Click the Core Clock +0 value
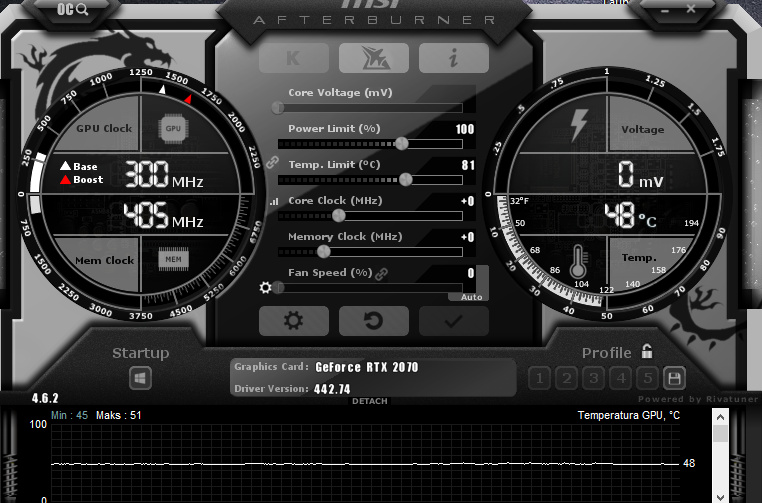762x503 pixels. tap(468, 201)
